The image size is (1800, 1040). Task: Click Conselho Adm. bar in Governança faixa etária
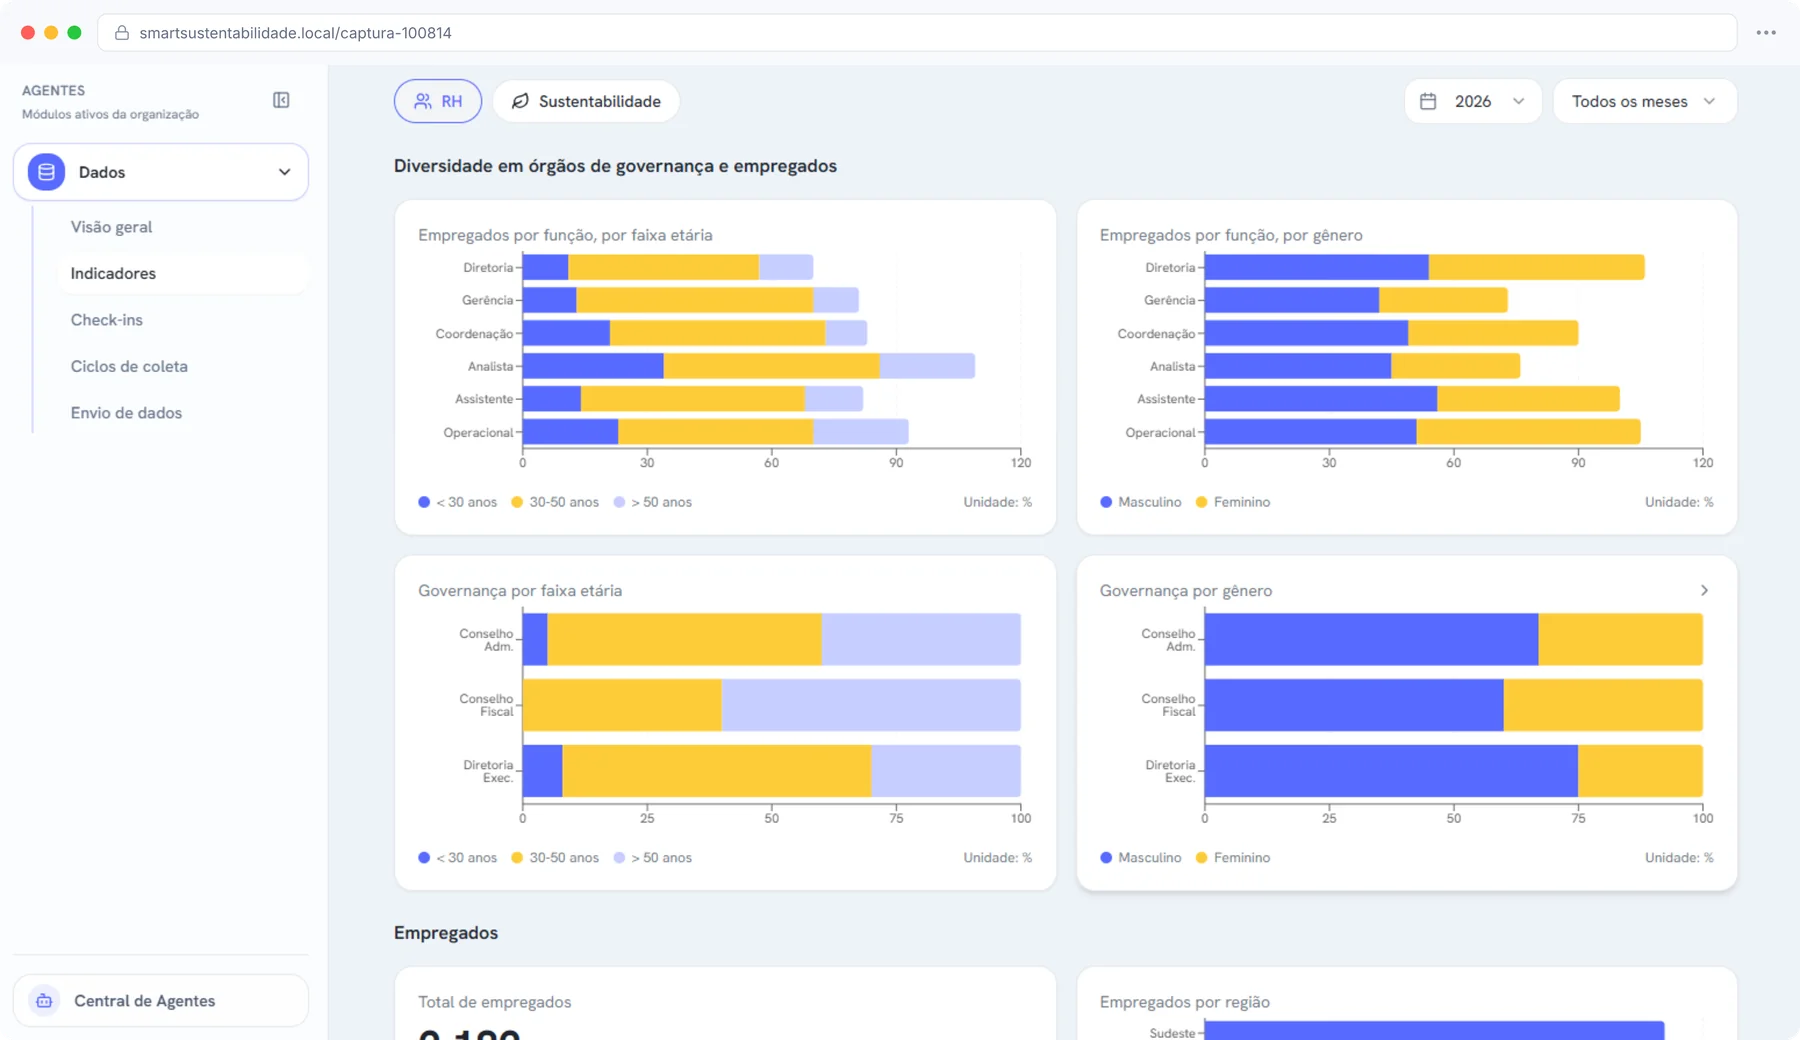(x=771, y=639)
